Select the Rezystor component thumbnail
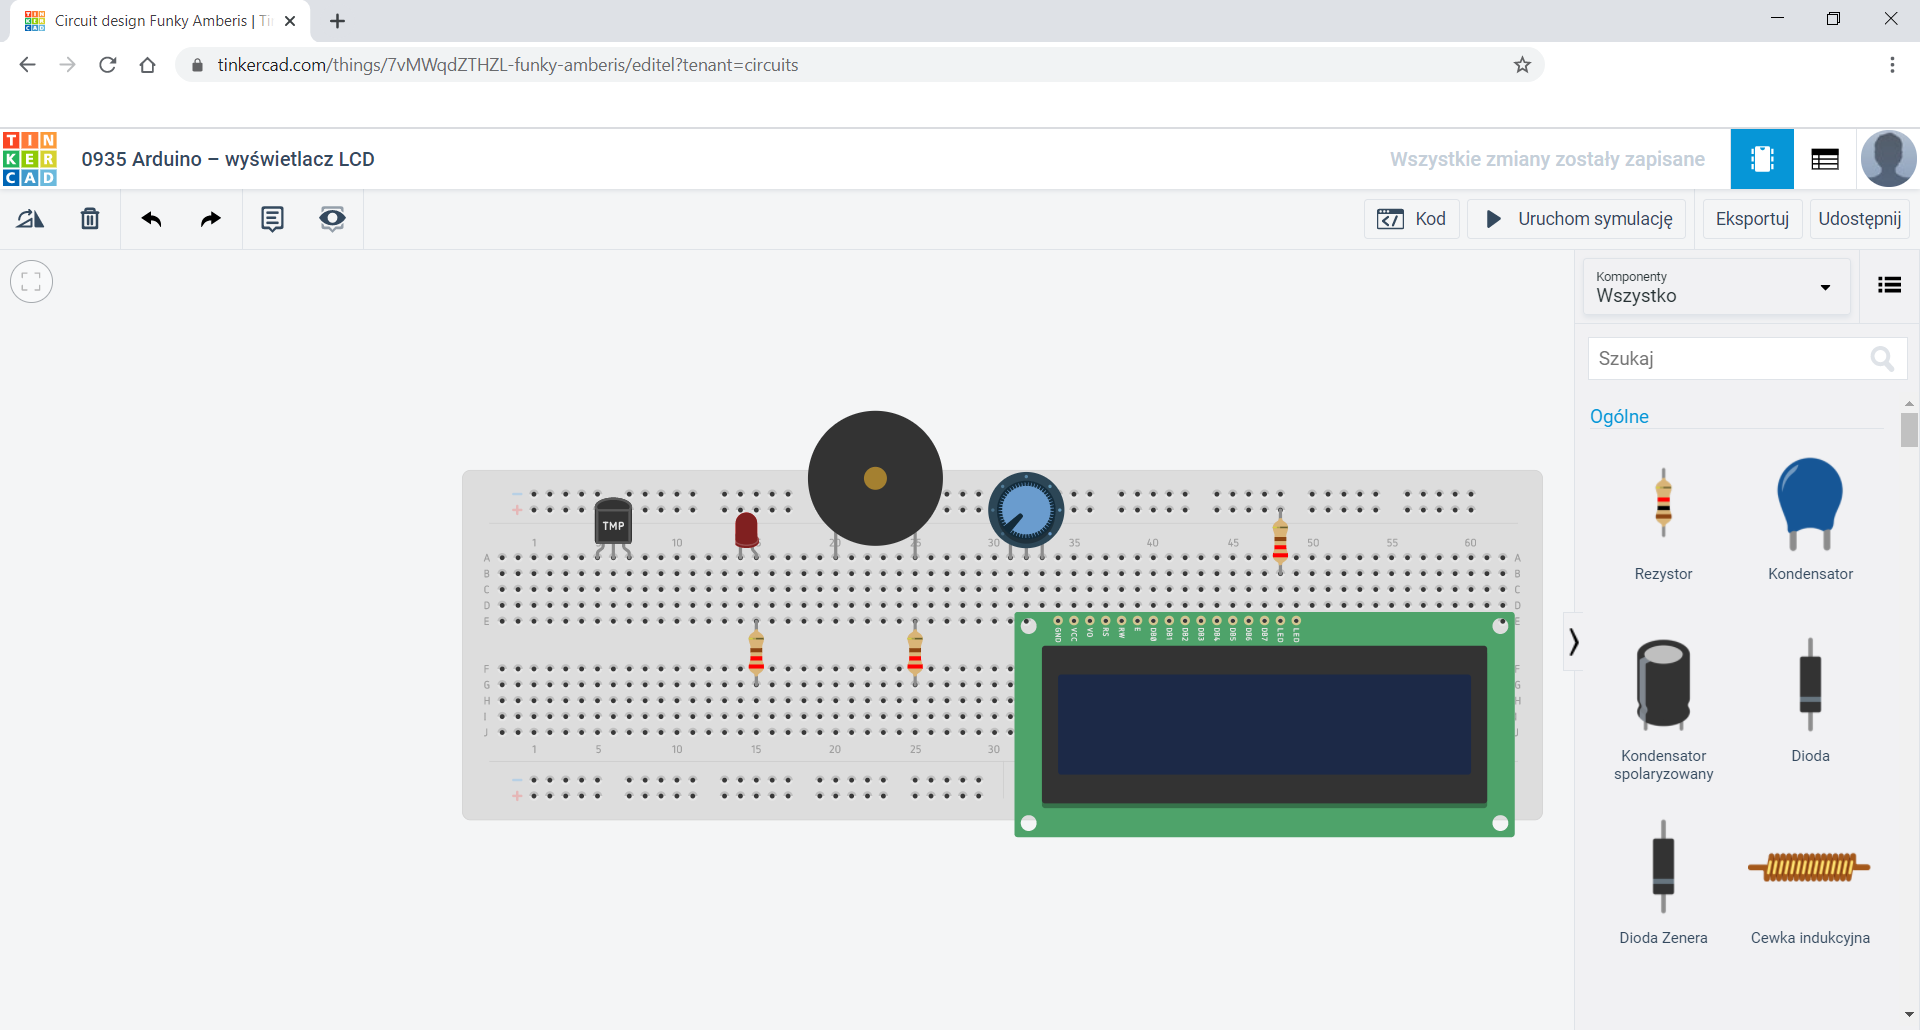 pyautogui.click(x=1663, y=503)
